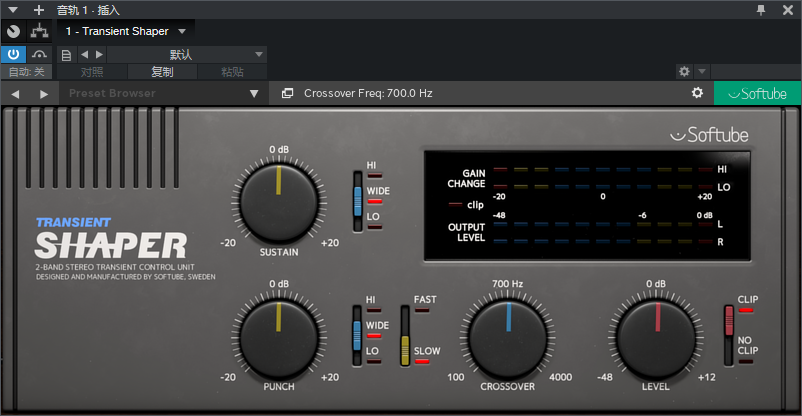802x416 pixels.
Task: Open the Preset Browser dropdown
Action: [x=163, y=94]
